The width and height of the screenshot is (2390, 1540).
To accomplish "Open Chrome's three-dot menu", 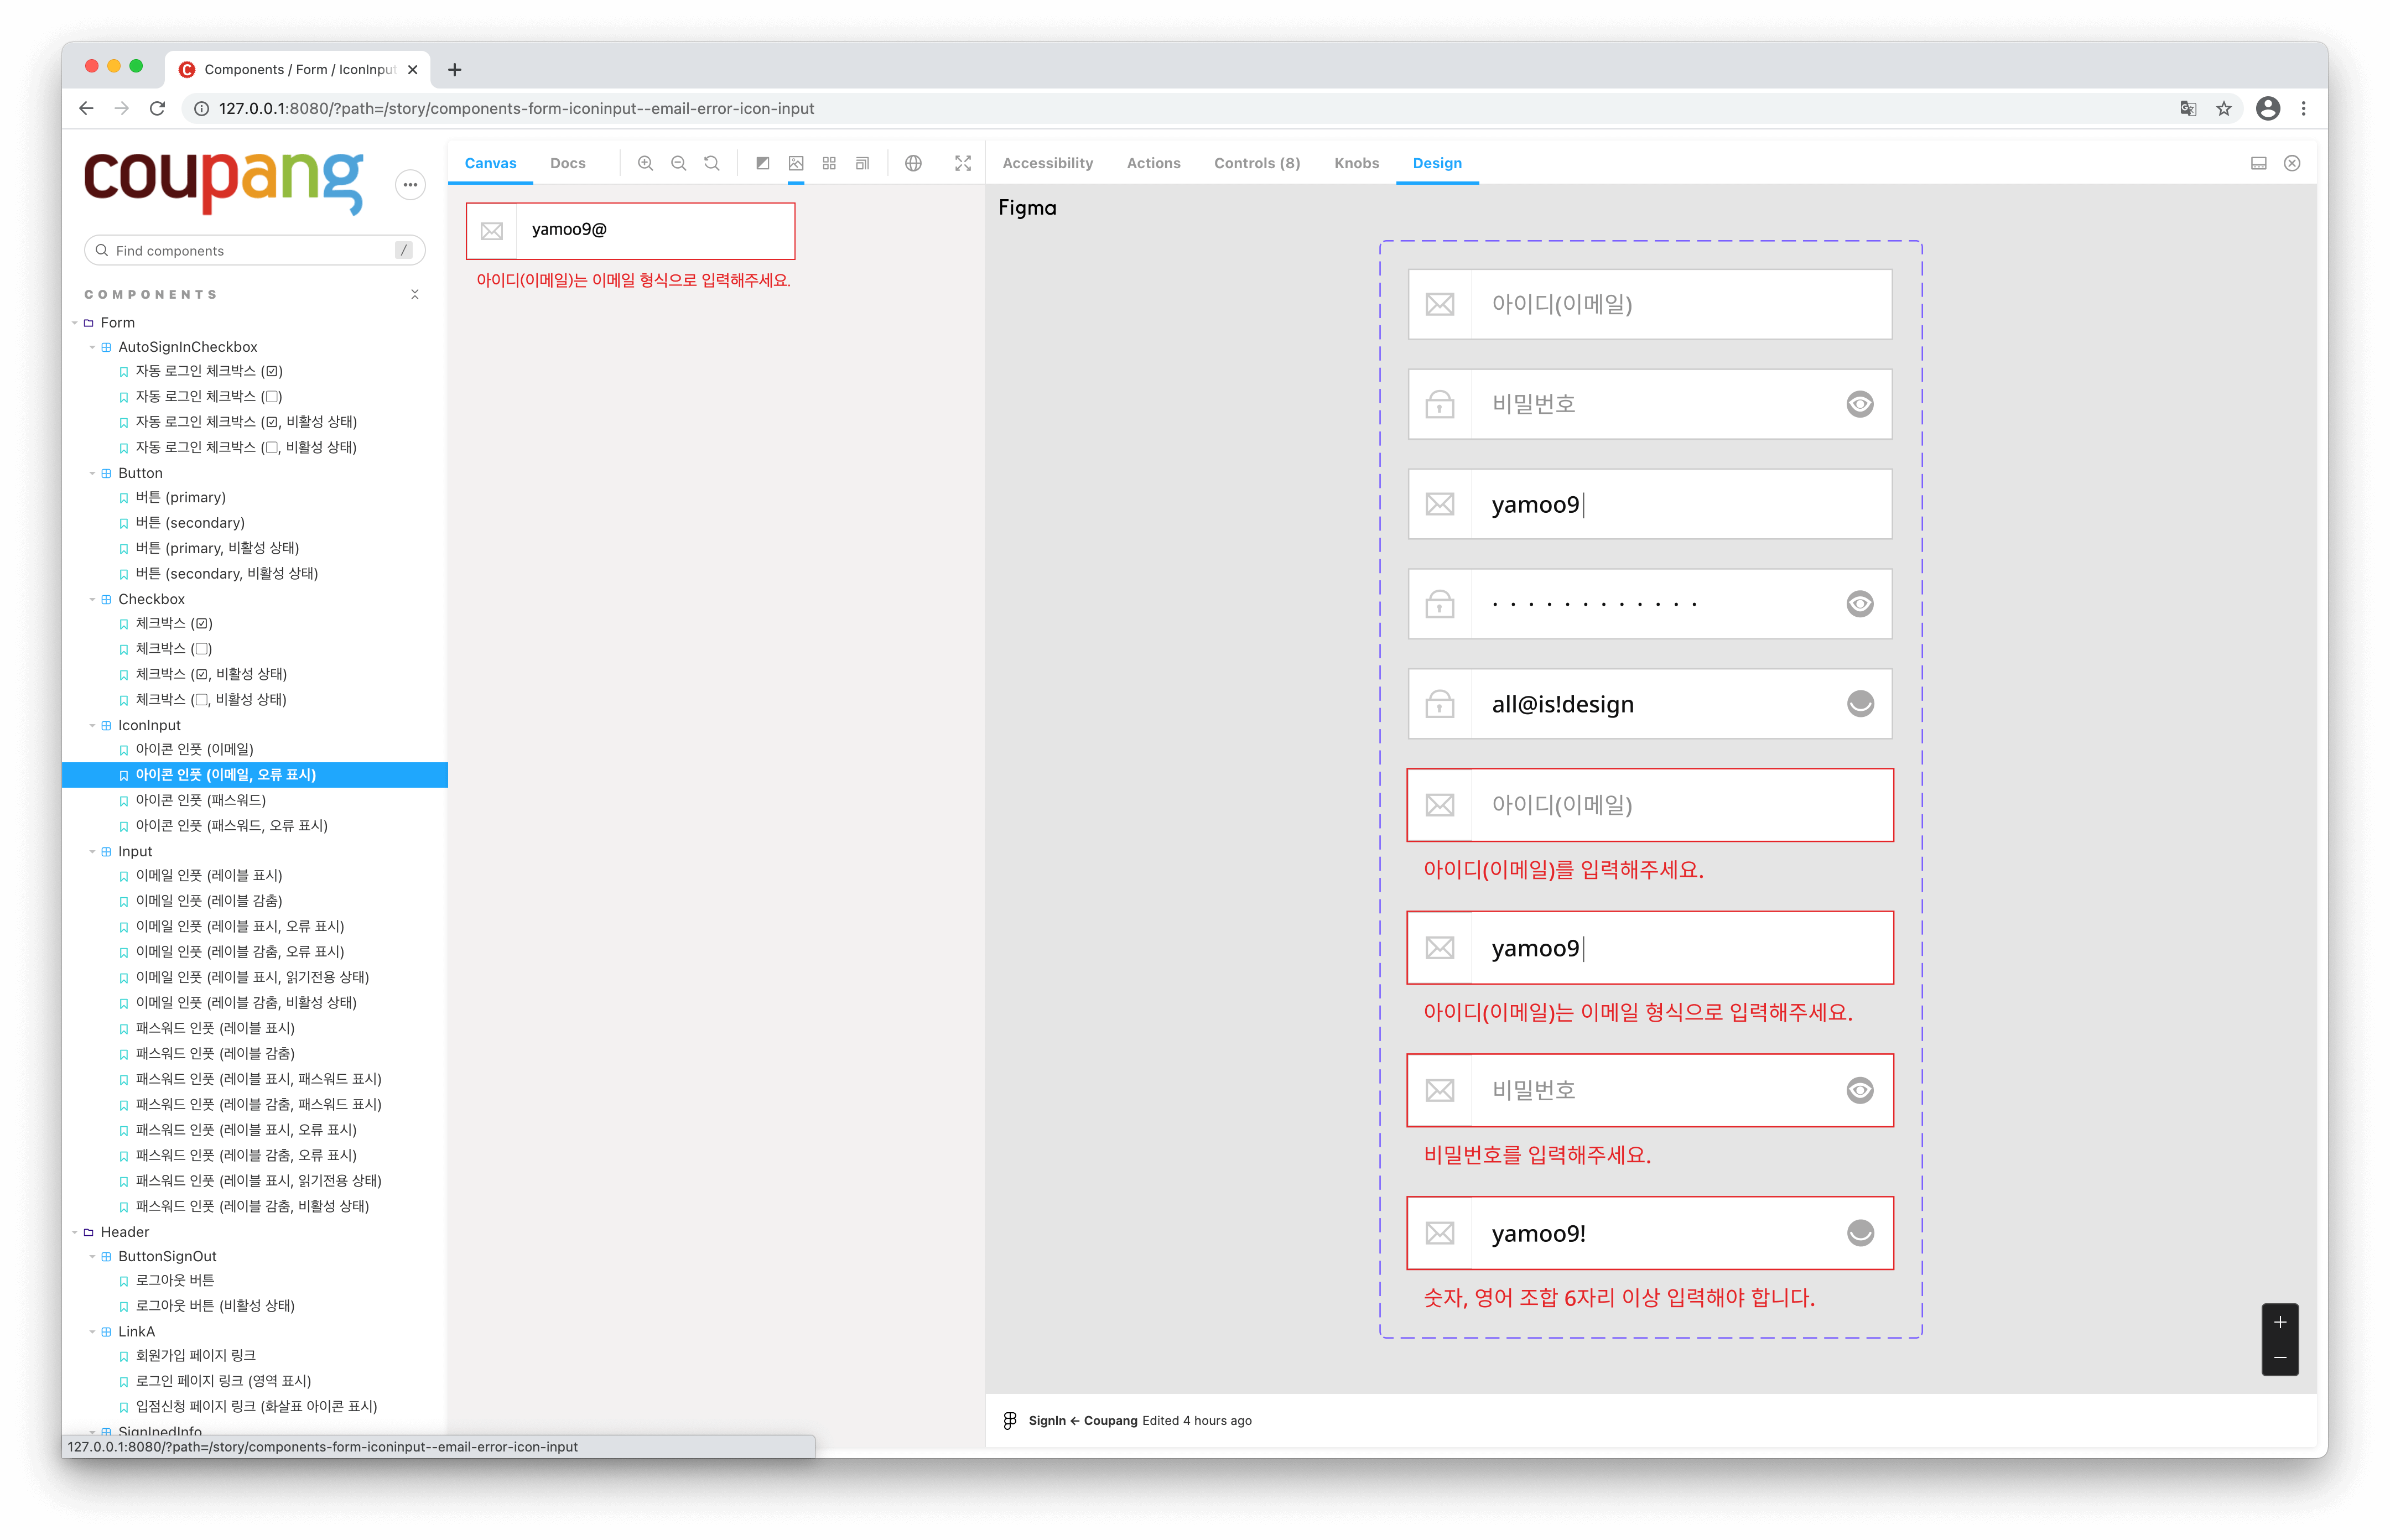I will click(2304, 108).
